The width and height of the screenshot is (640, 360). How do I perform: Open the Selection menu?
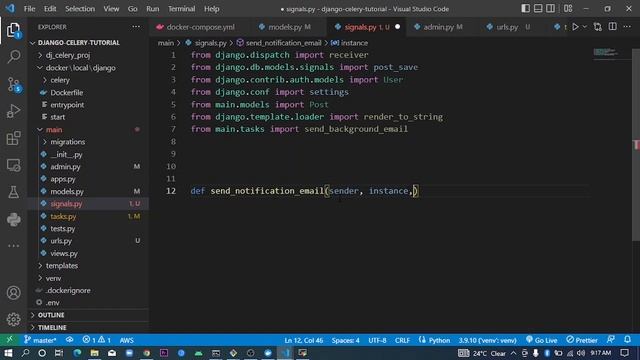click(x=80, y=9)
